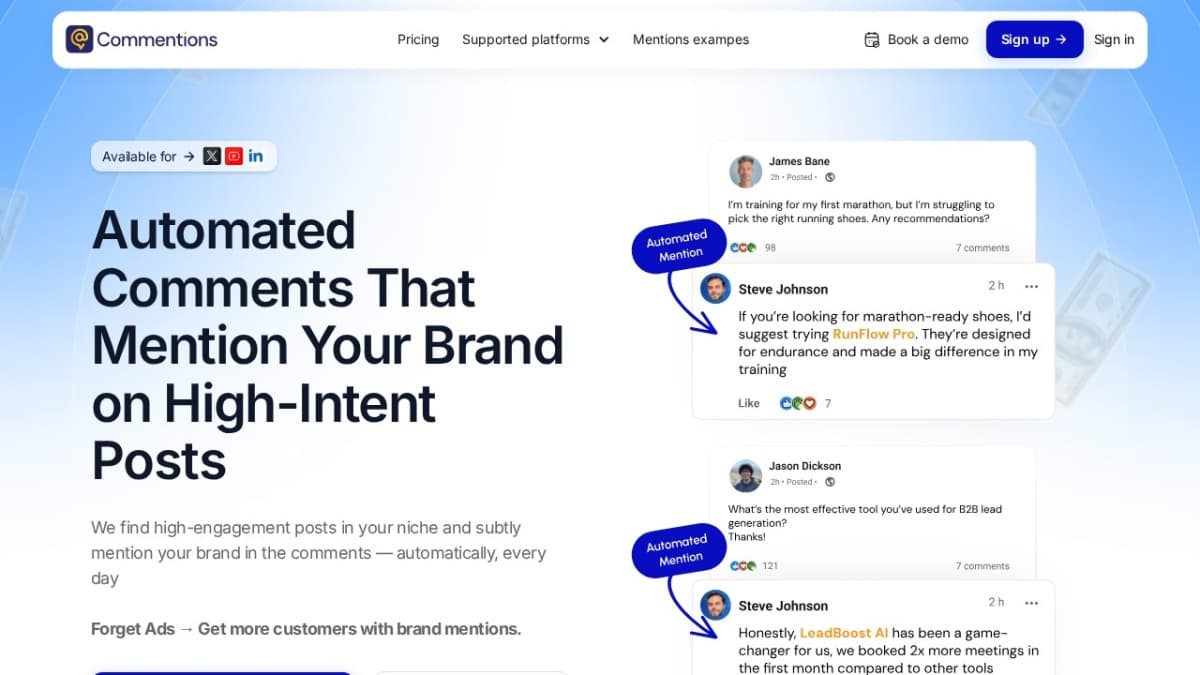The width and height of the screenshot is (1200, 675).
Task: Open the Pricing menu item
Action: [418, 40]
